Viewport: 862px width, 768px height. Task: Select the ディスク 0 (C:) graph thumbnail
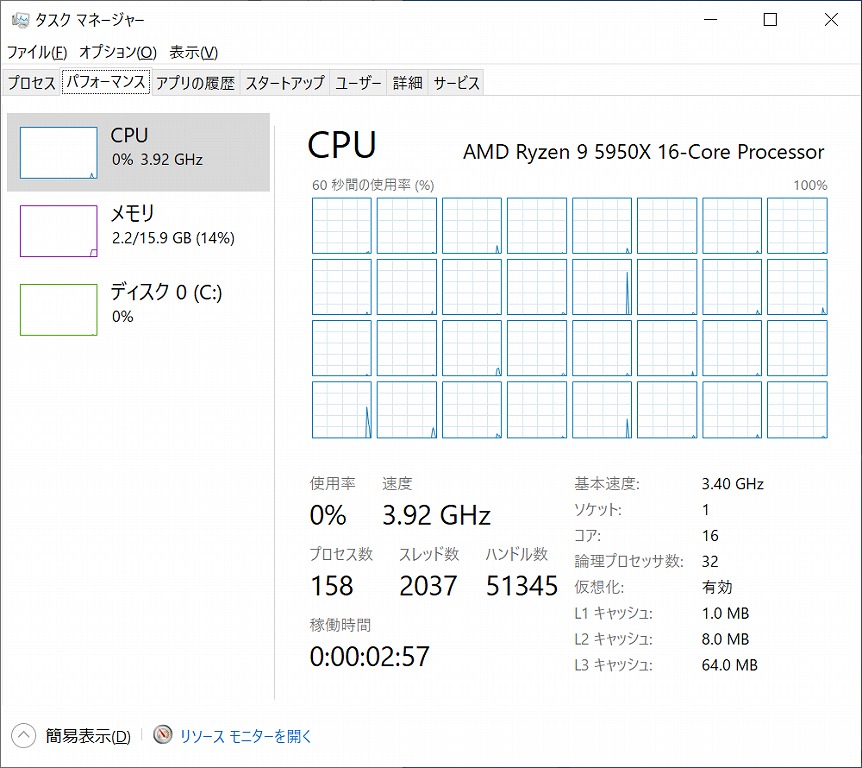(x=59, y=309)
